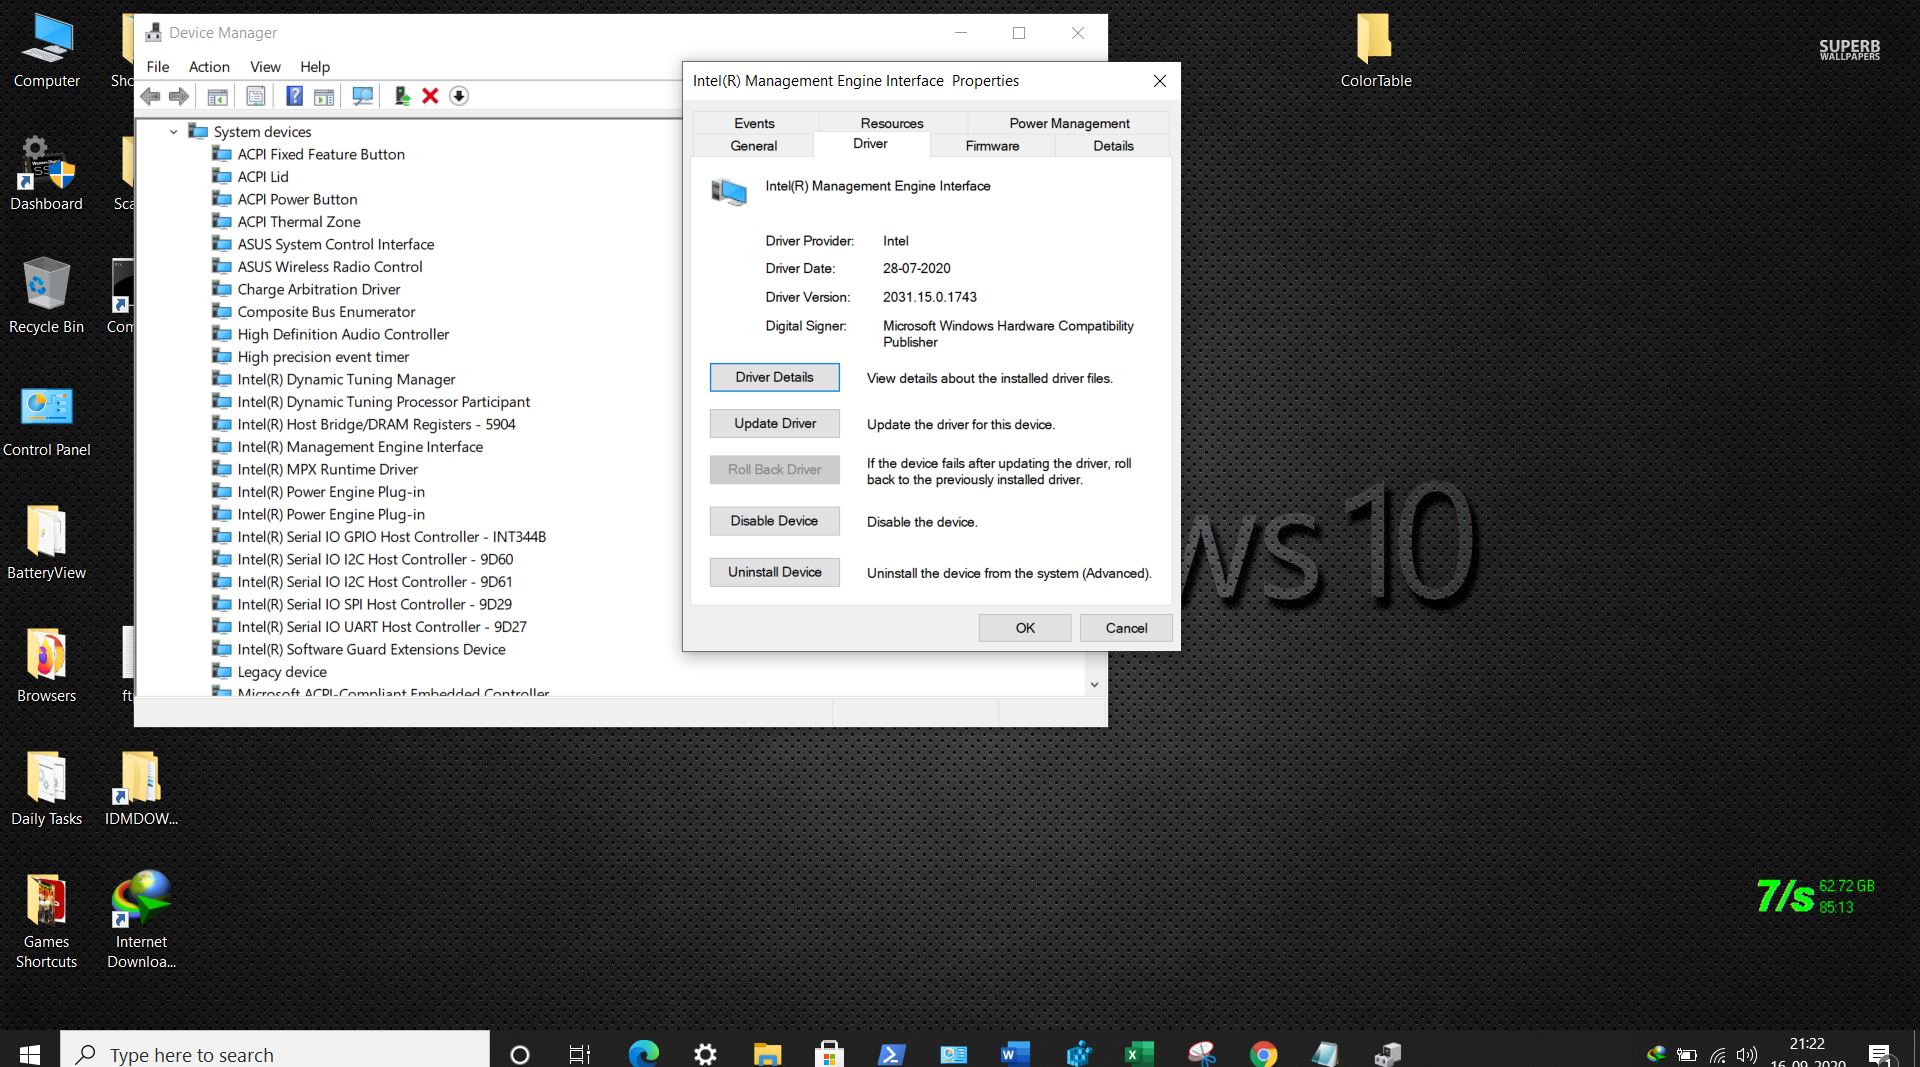Open the View menu
1920x1067 pixels.
(x=265, y=67)
